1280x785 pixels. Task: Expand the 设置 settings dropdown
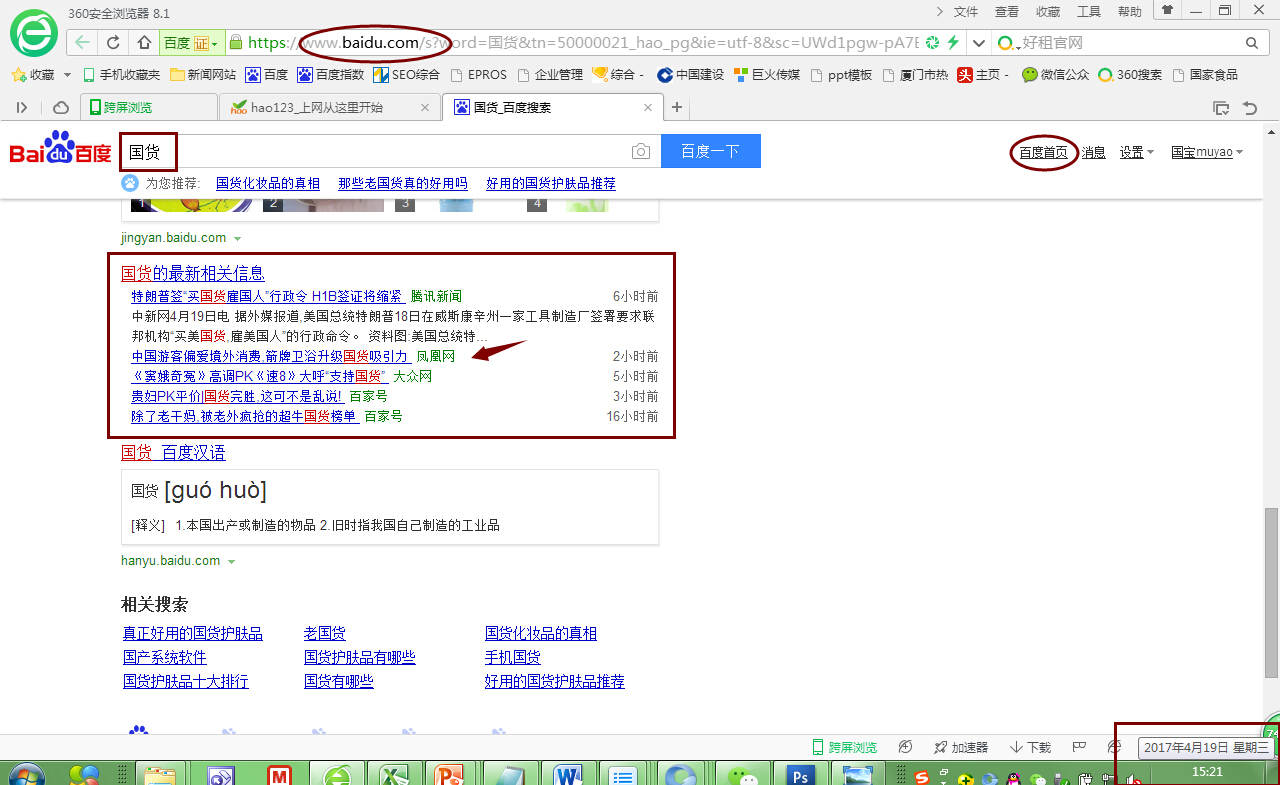(1136, 153)
